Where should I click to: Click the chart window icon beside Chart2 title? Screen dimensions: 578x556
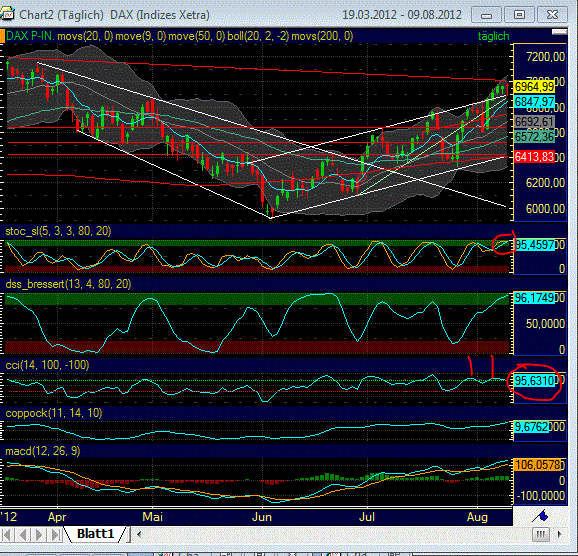tap(7, 15)
